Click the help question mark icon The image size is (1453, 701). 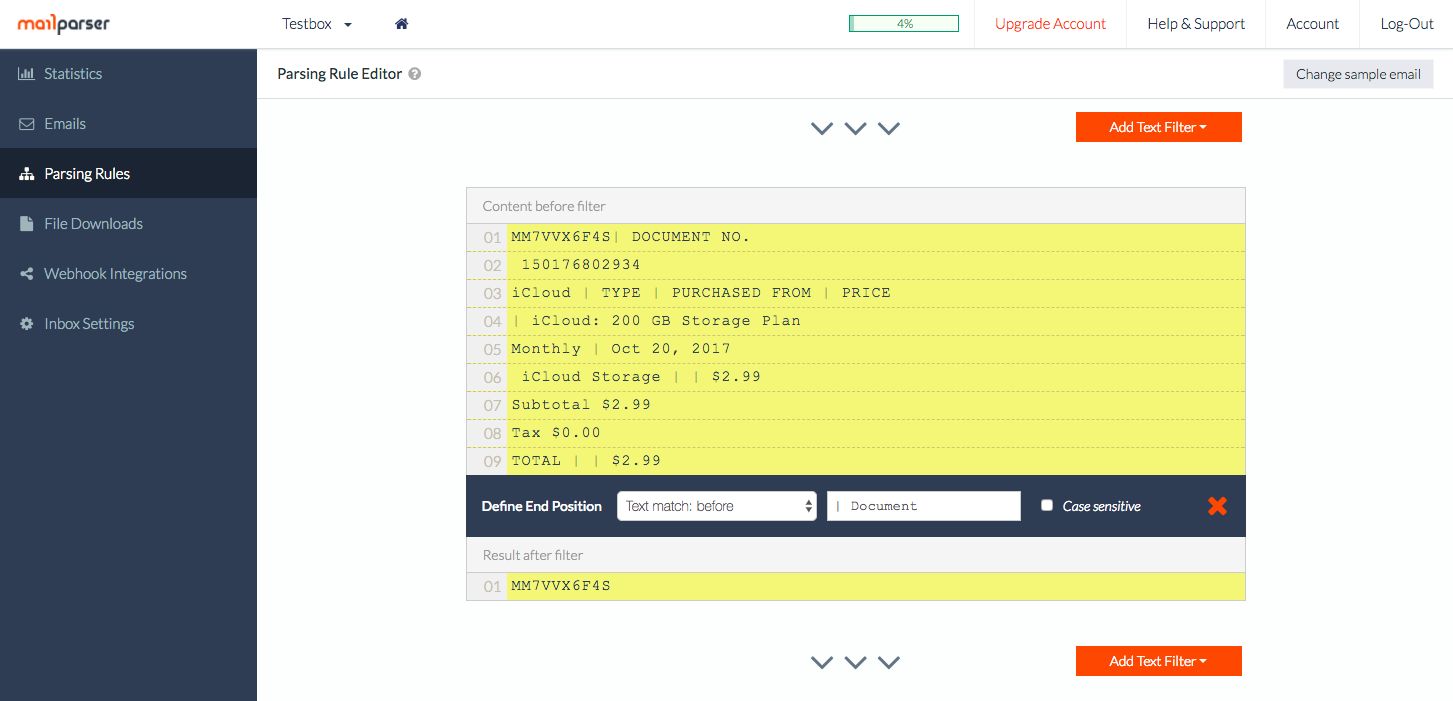tap(414, 74)
